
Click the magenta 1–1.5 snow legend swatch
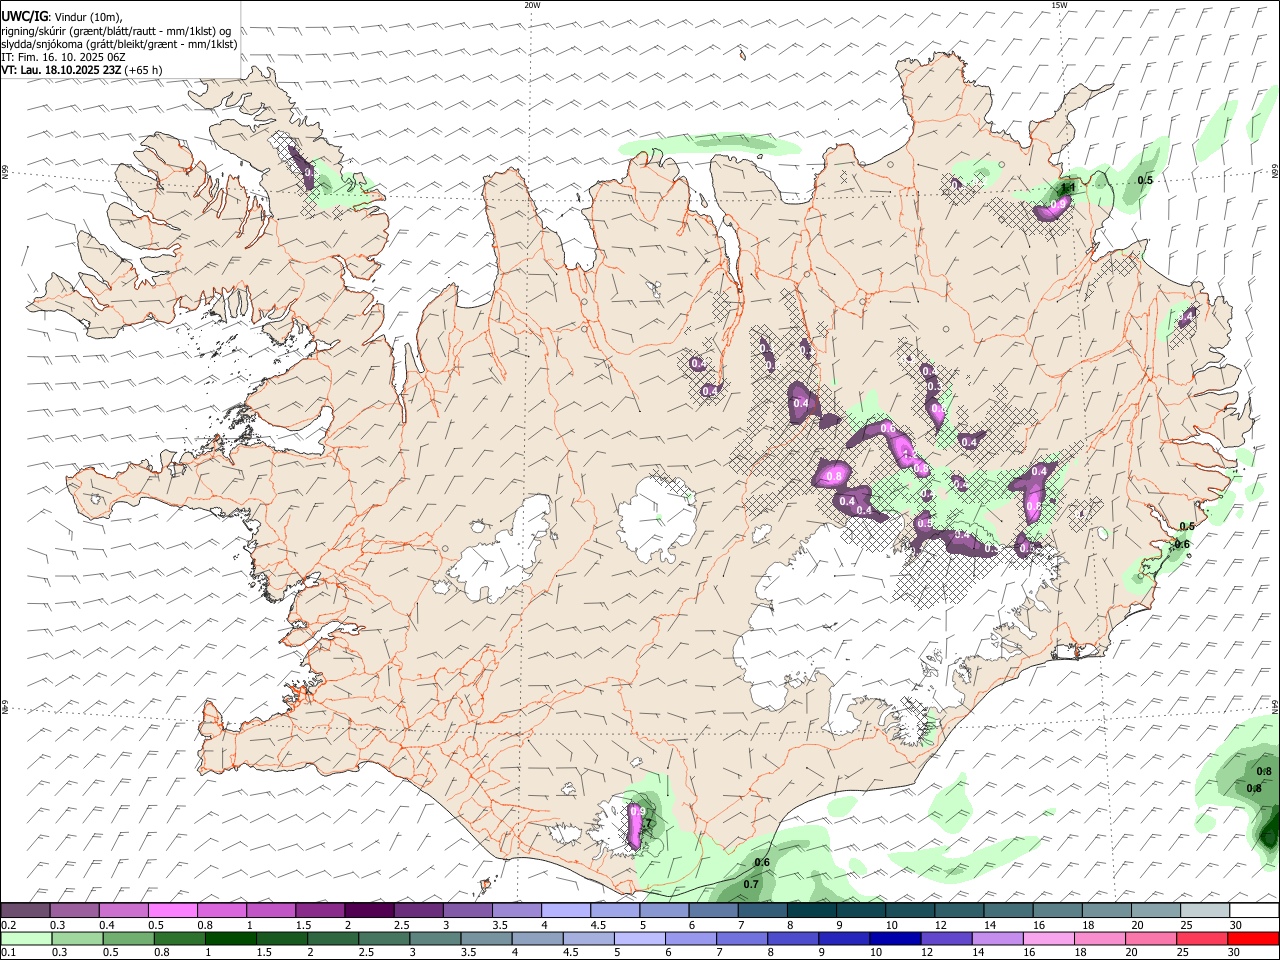[271, 910]
